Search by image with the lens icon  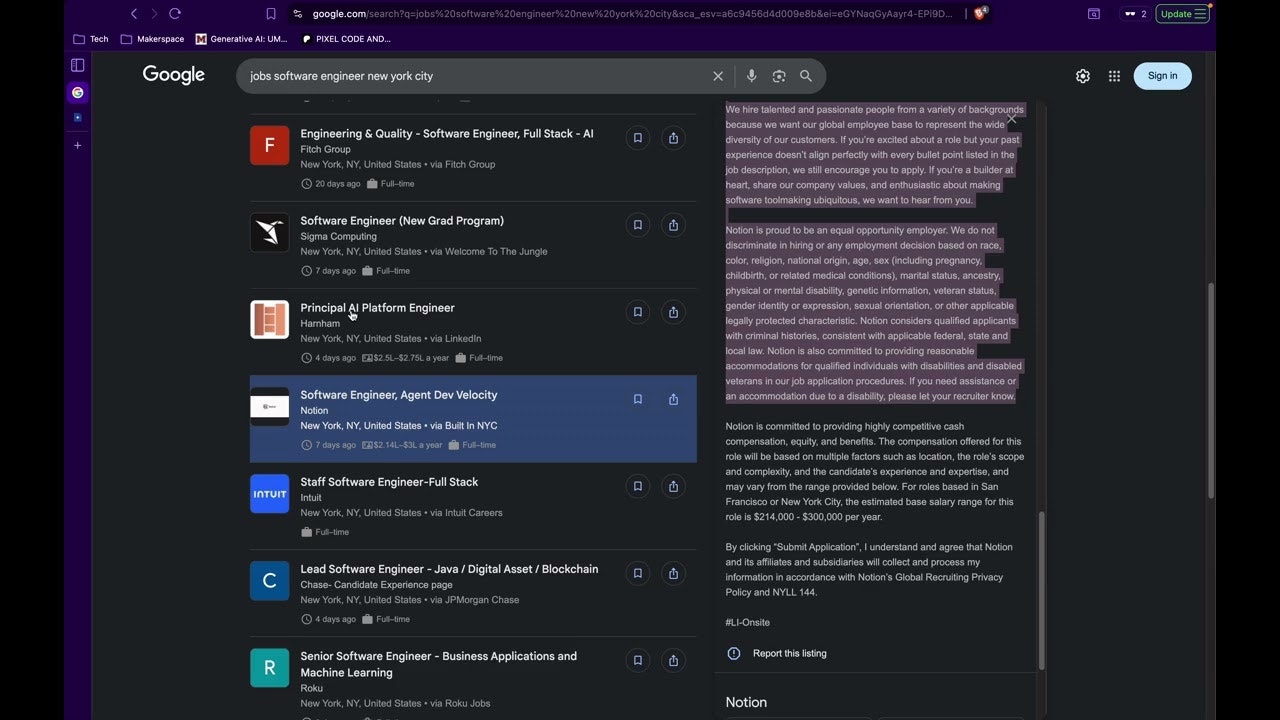coord(779,76)
